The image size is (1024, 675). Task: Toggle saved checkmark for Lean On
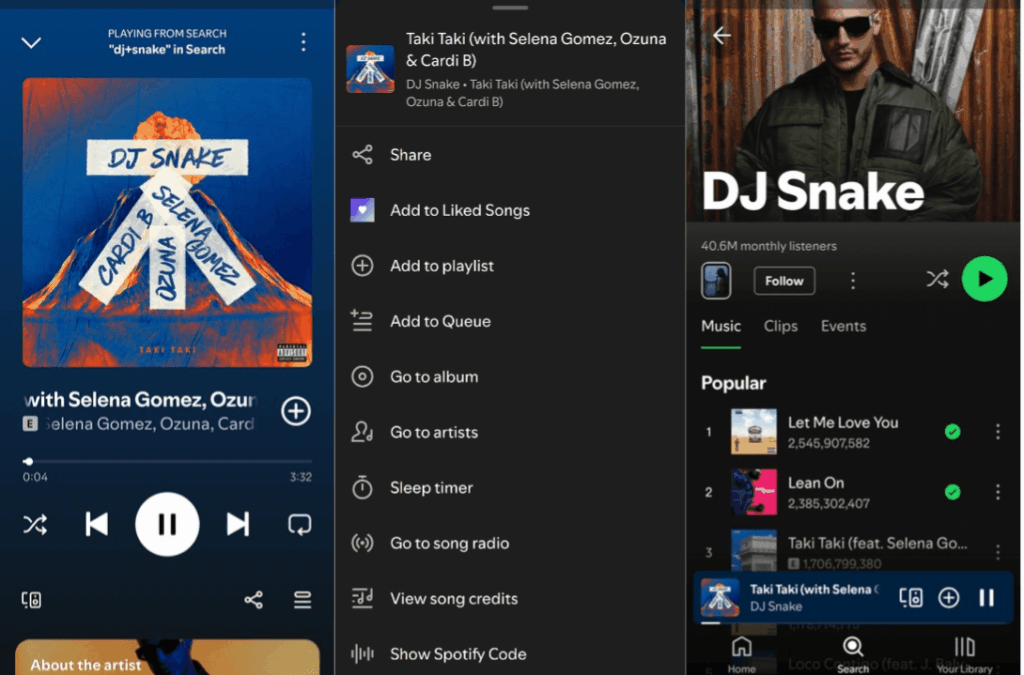952,492
